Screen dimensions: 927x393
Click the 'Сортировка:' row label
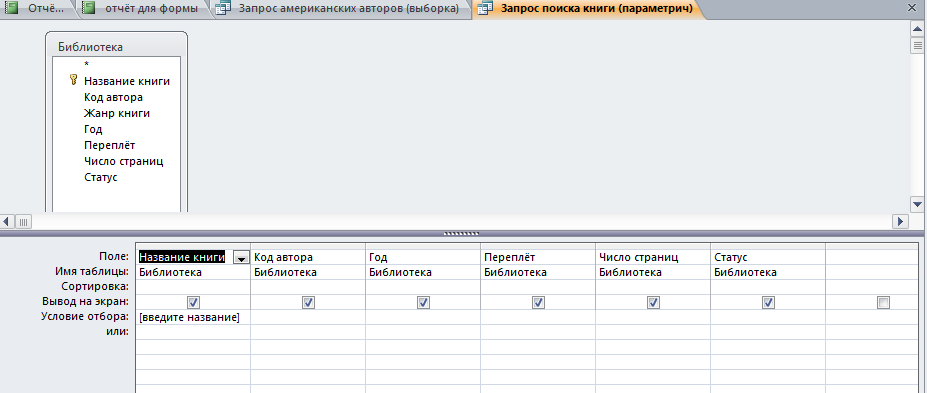tap(95, 287)
